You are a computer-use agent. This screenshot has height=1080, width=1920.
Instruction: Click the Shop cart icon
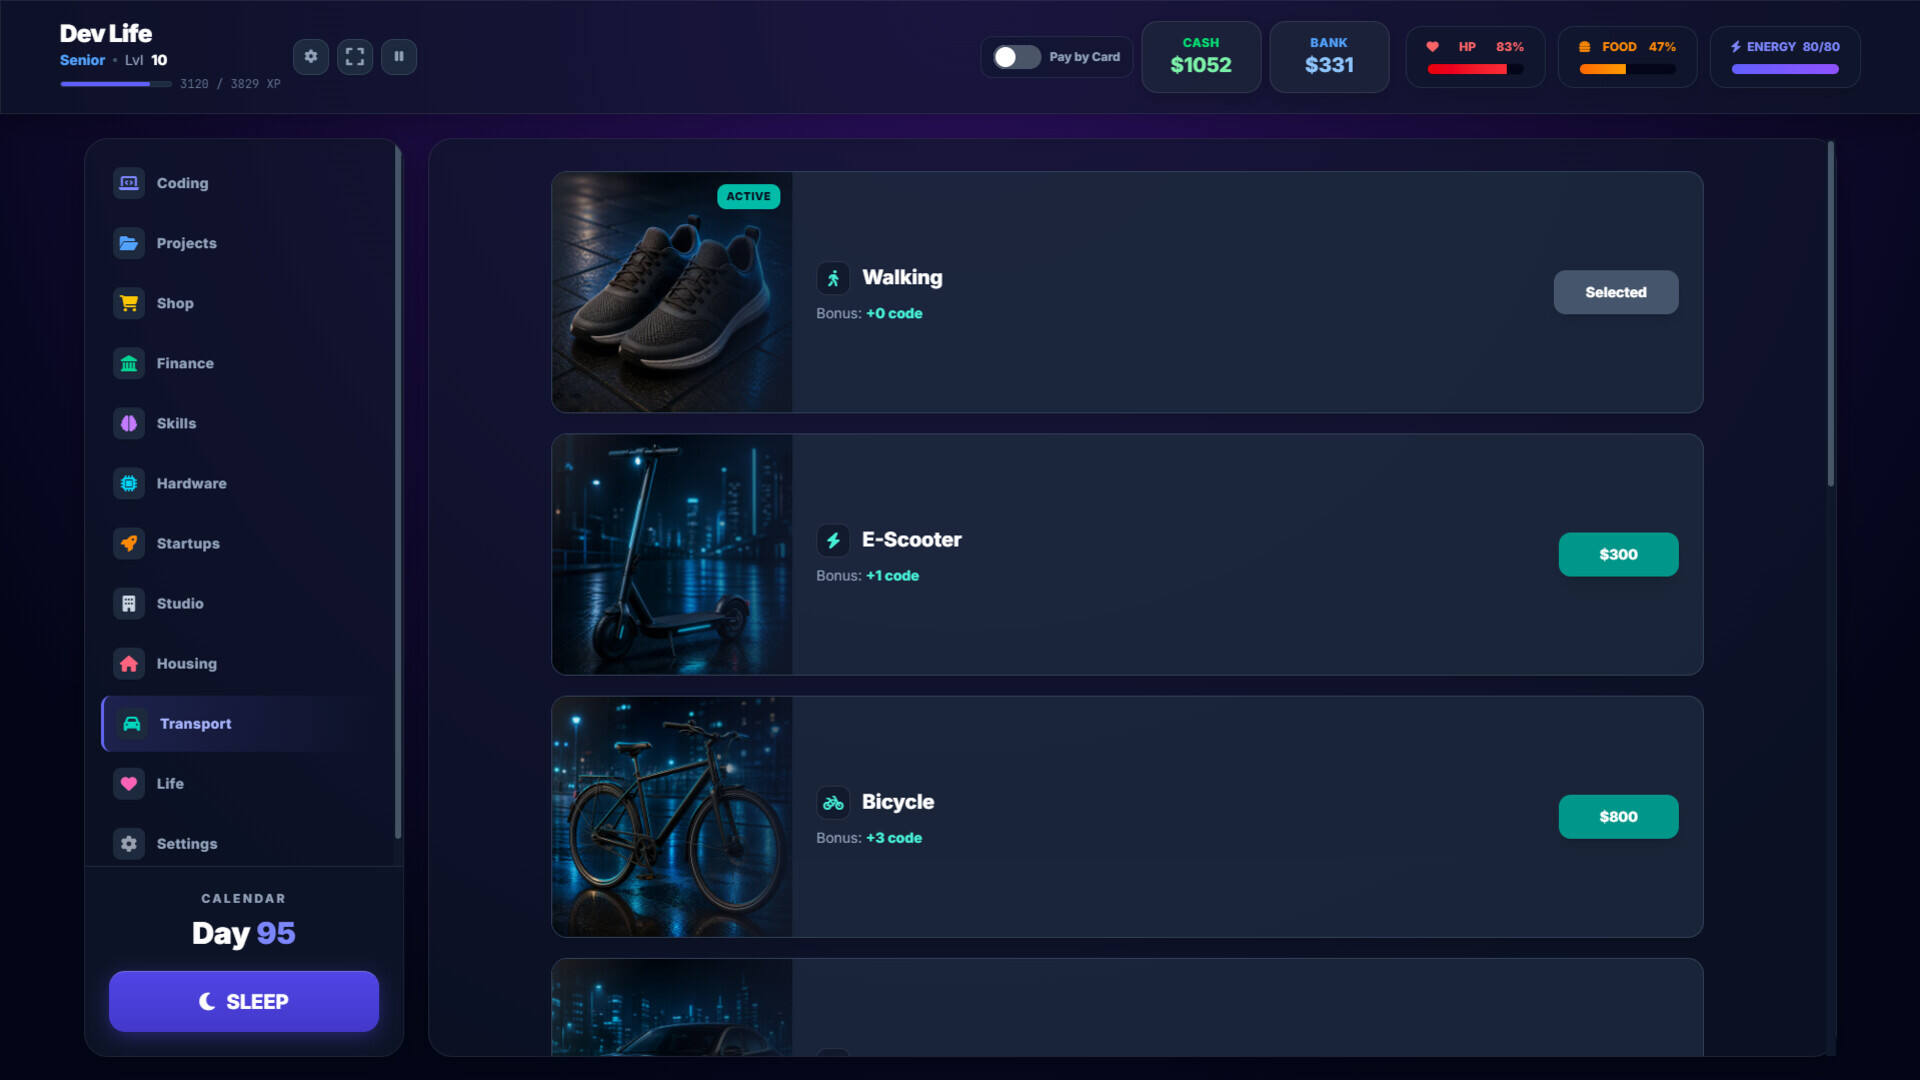[x=129, y=303]
